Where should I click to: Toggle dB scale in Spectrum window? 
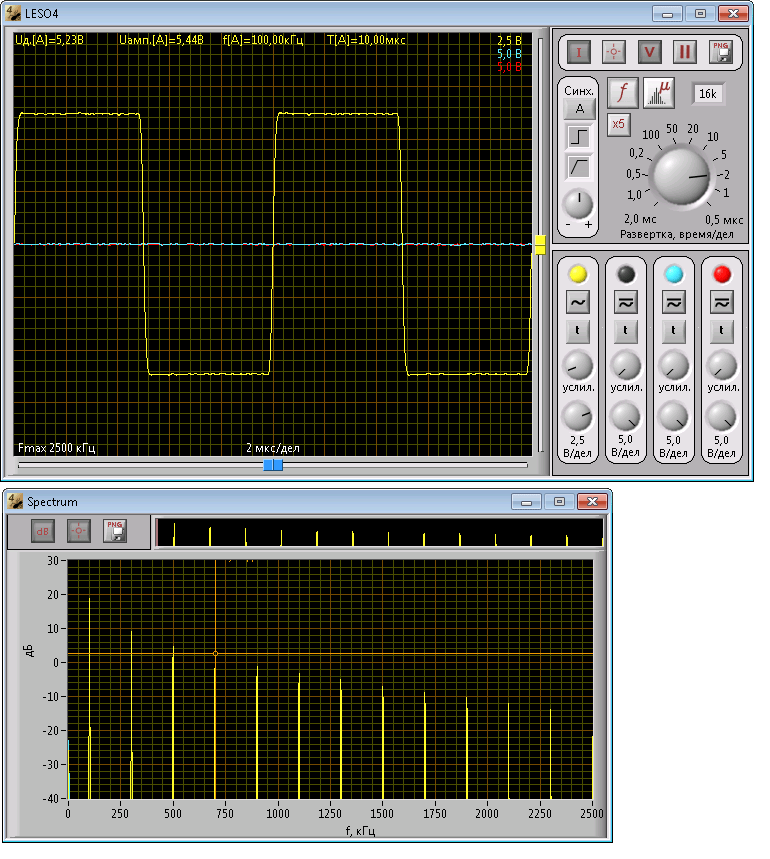pyautogui.click(x=43, y=531)
